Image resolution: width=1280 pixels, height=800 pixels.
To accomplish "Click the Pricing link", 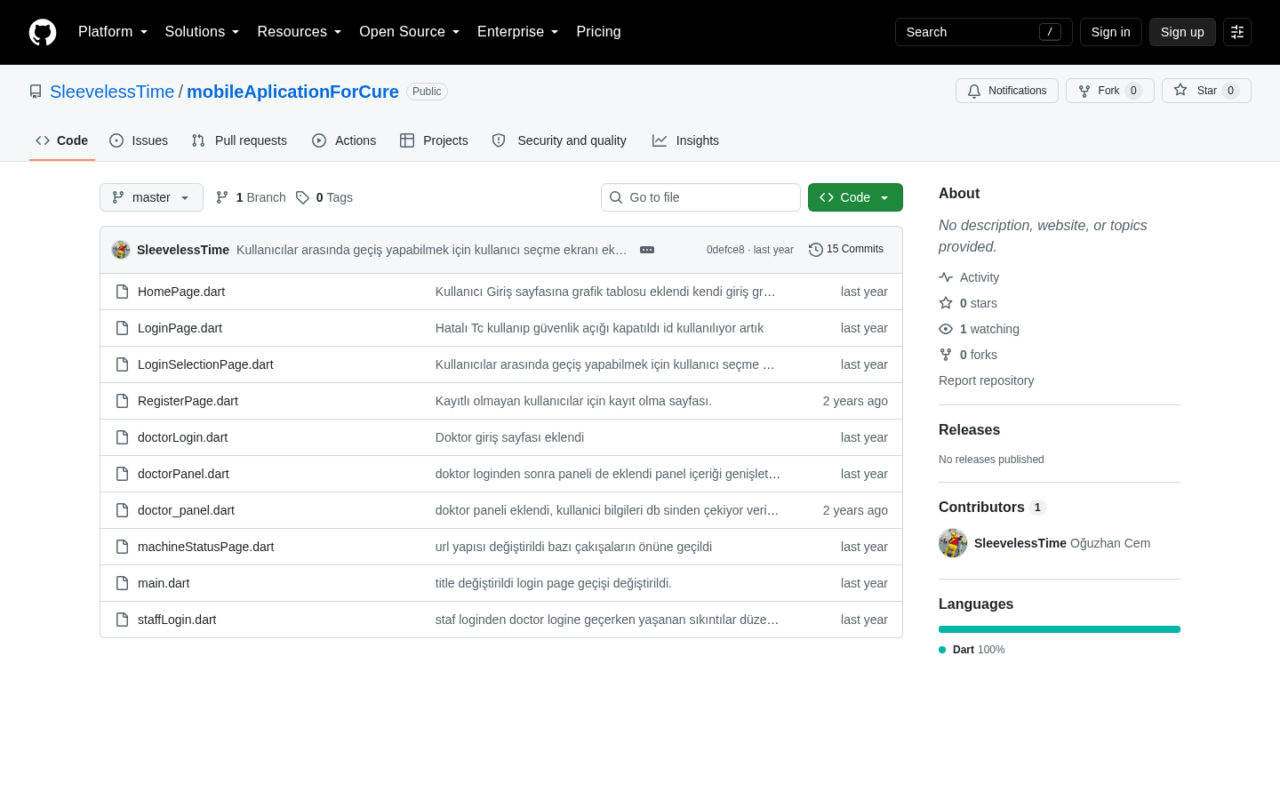I will point(598,32).
